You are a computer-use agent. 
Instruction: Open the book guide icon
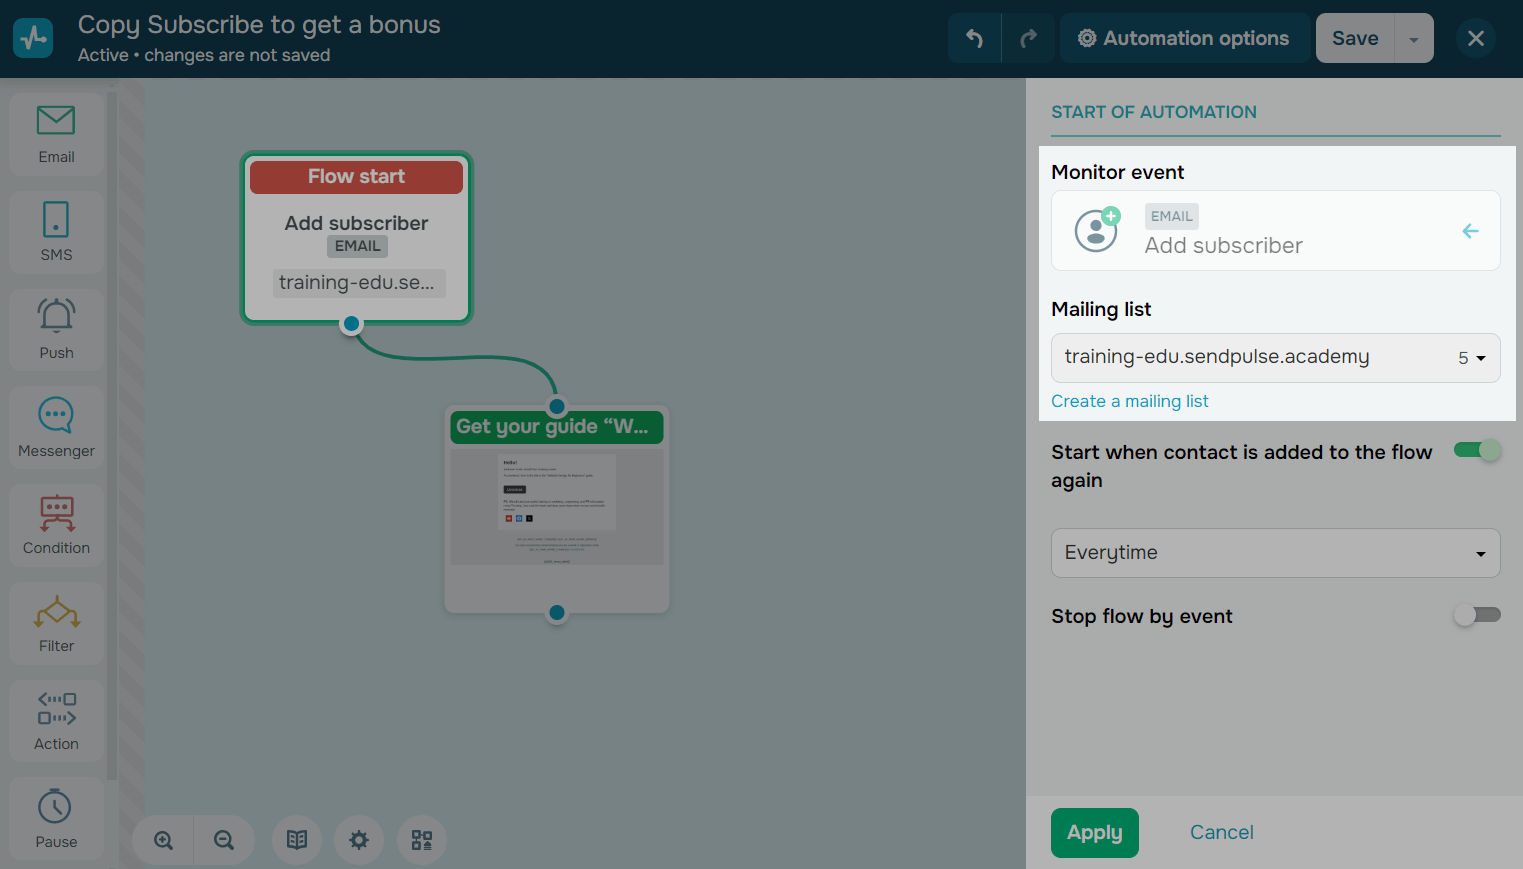click(x=297, y=840)
